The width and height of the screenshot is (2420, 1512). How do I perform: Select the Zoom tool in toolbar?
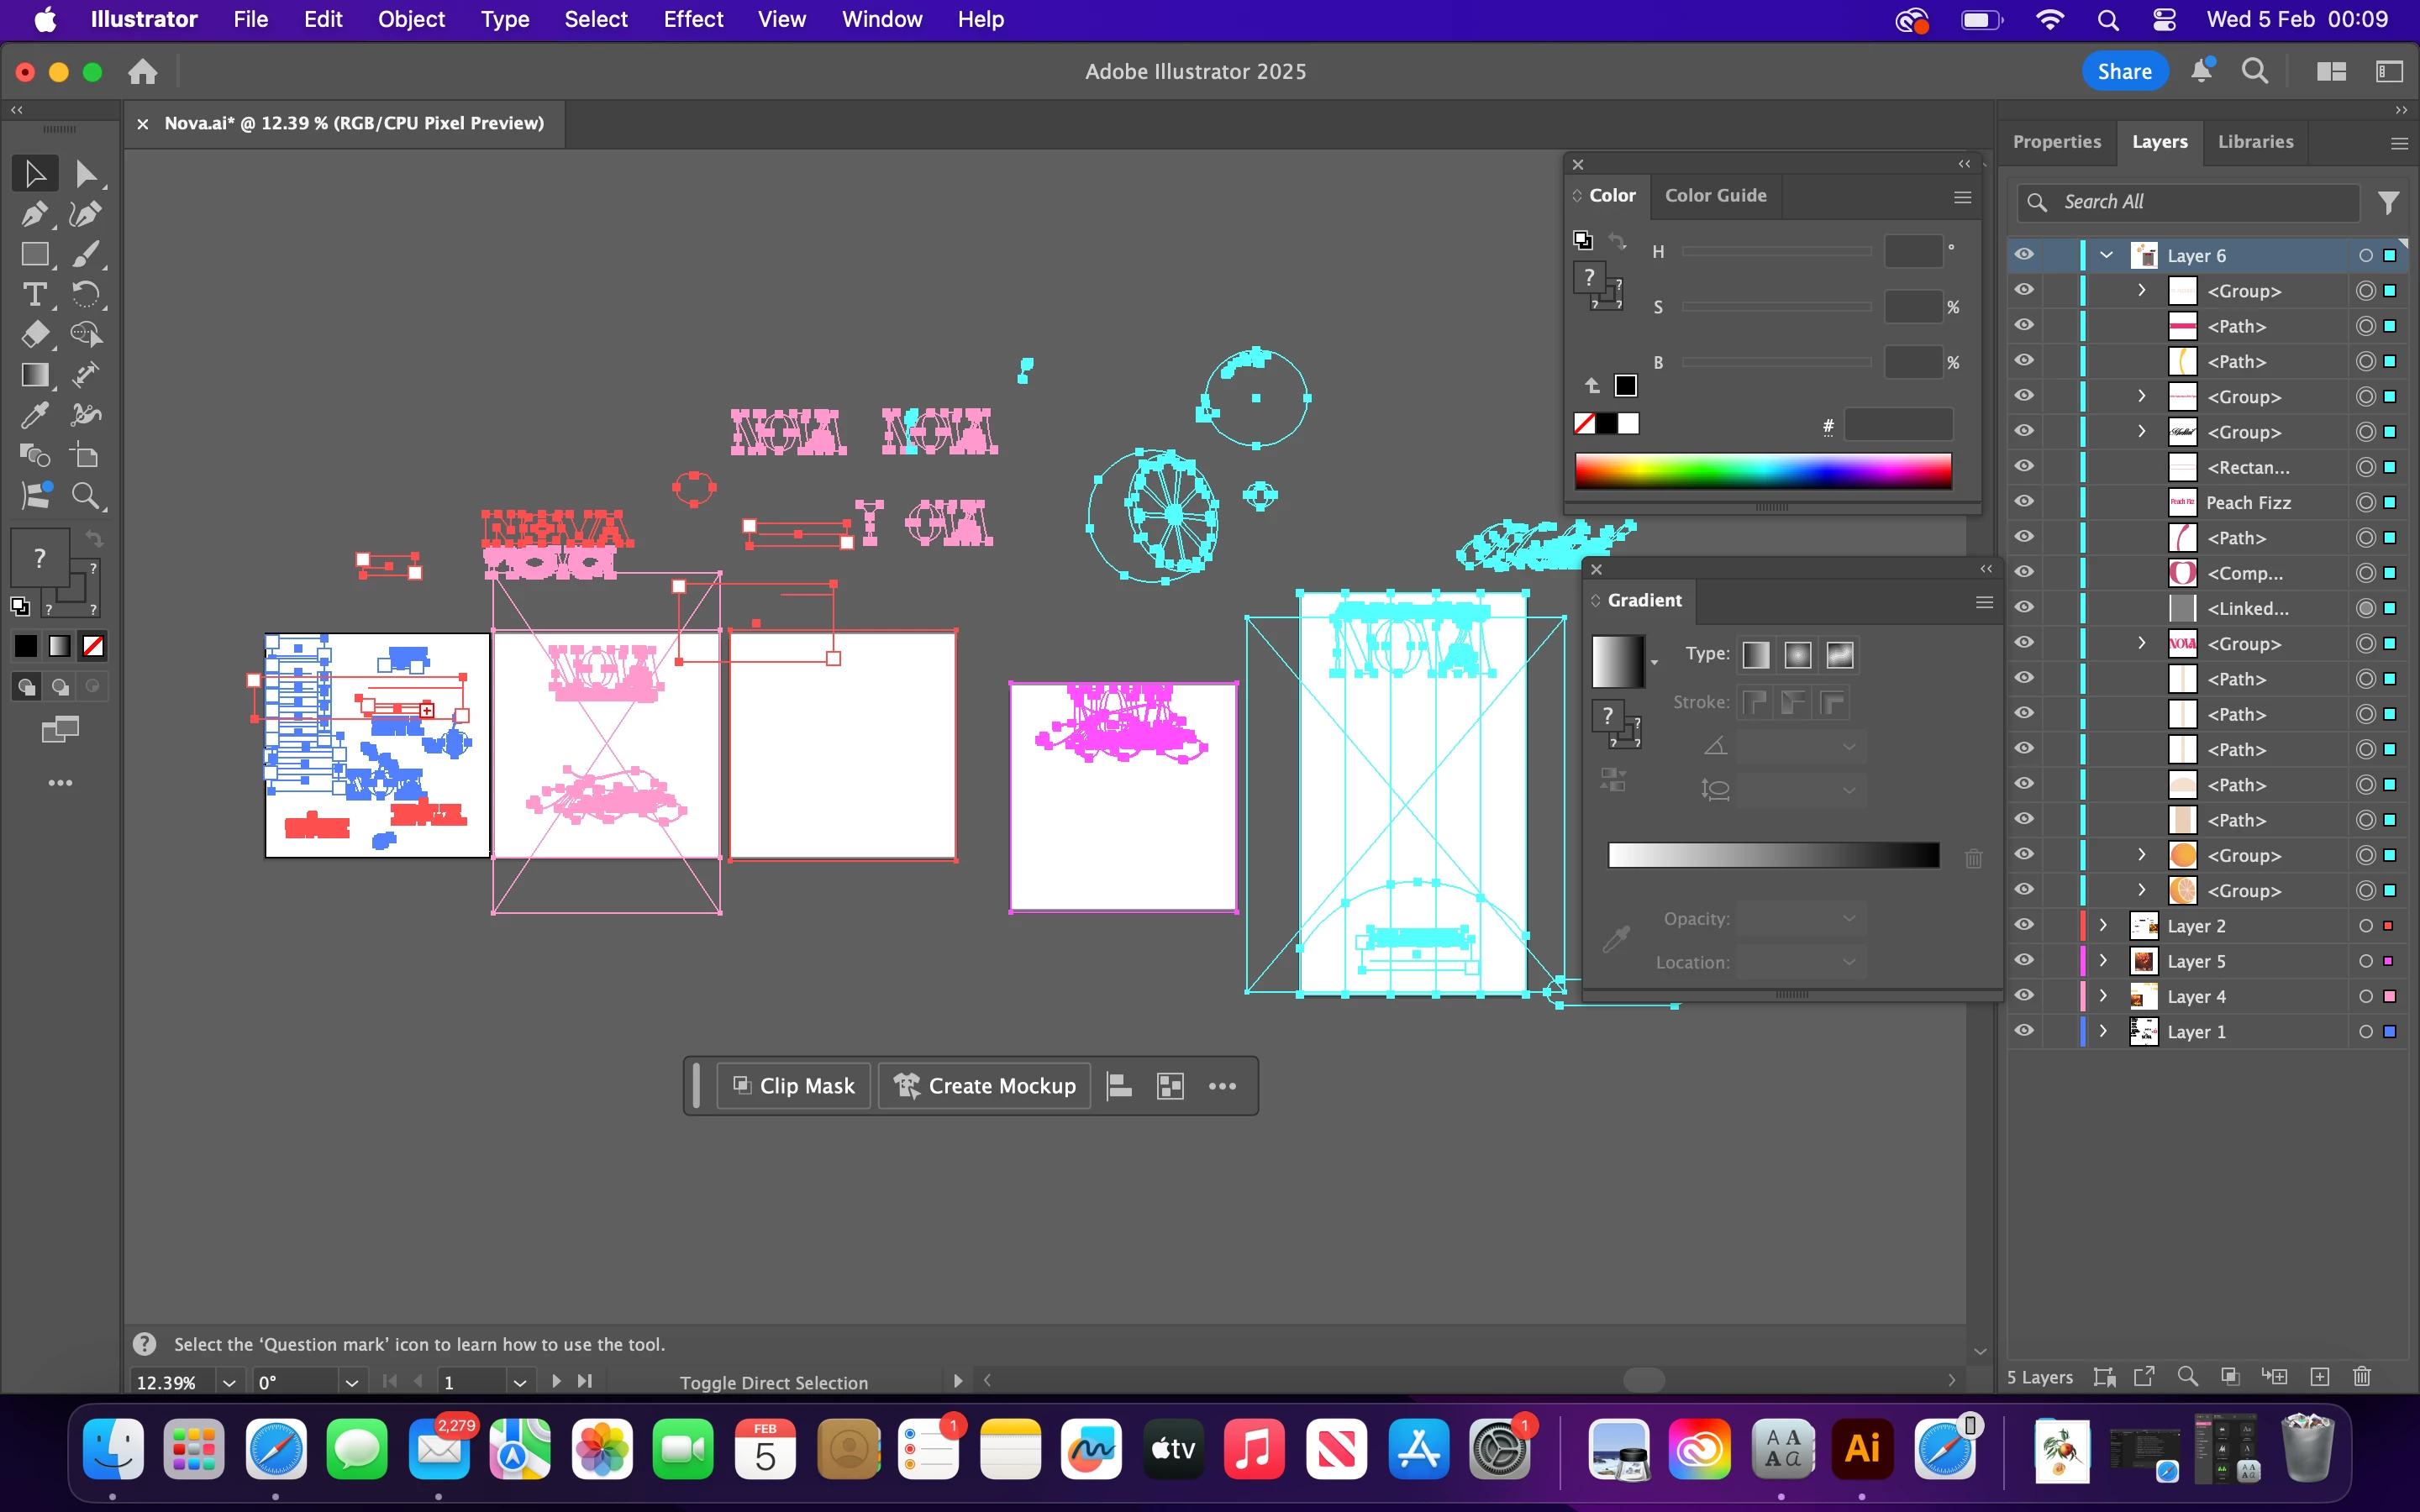point(86,496)
